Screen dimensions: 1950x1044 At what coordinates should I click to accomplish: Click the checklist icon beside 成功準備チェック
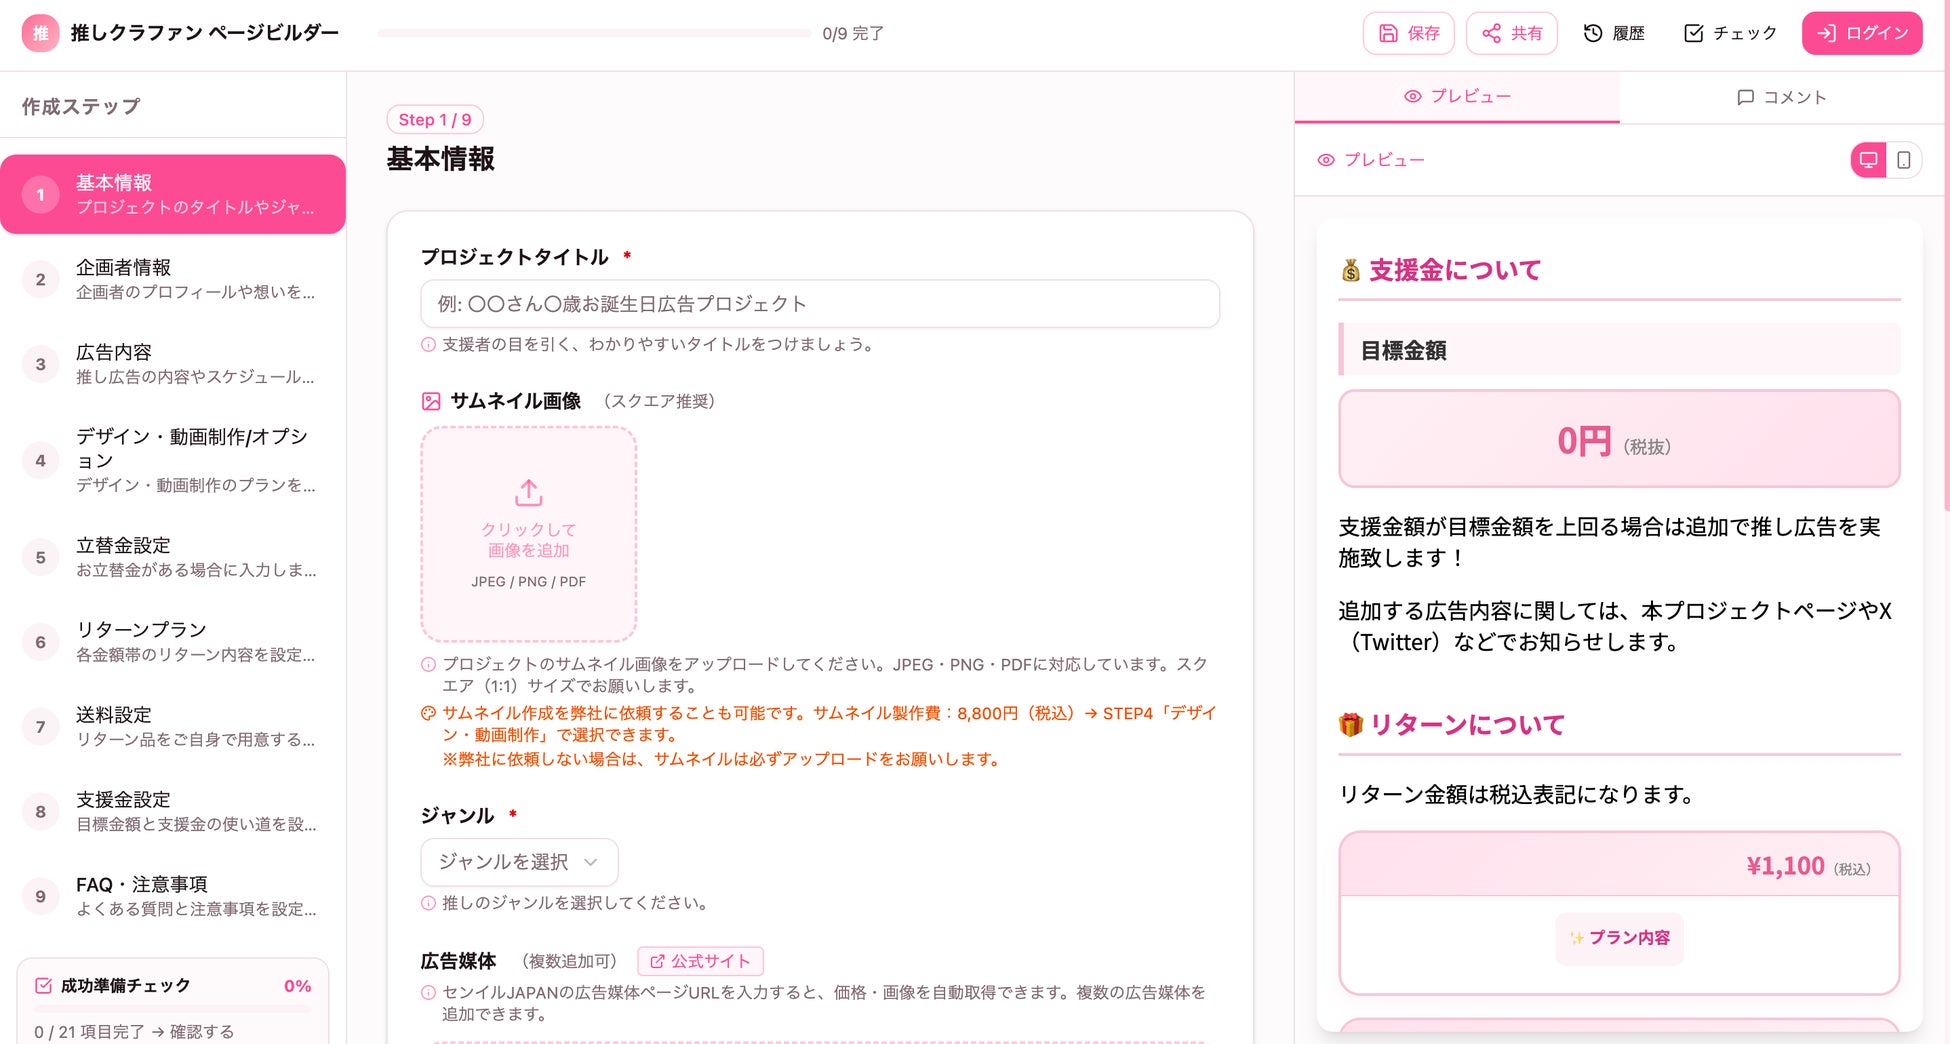click(x=43, y=985)
